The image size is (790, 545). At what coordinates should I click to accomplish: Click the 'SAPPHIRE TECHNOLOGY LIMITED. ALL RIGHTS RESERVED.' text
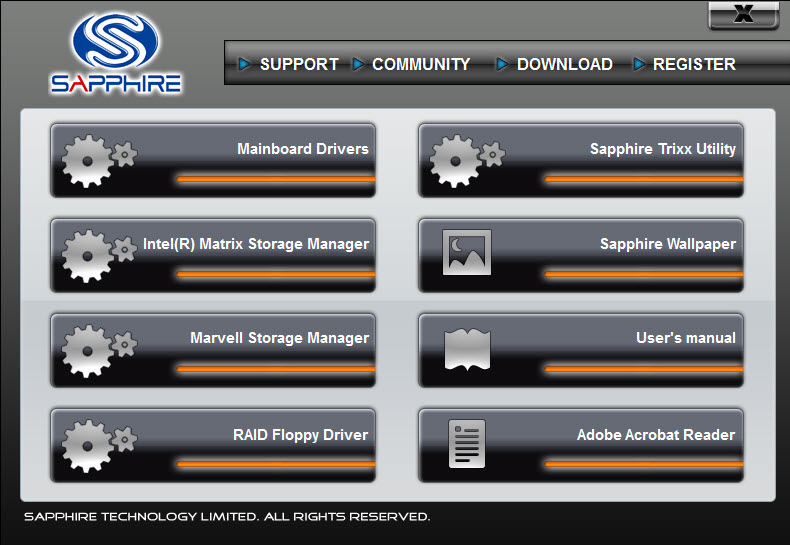pos(227,517)
